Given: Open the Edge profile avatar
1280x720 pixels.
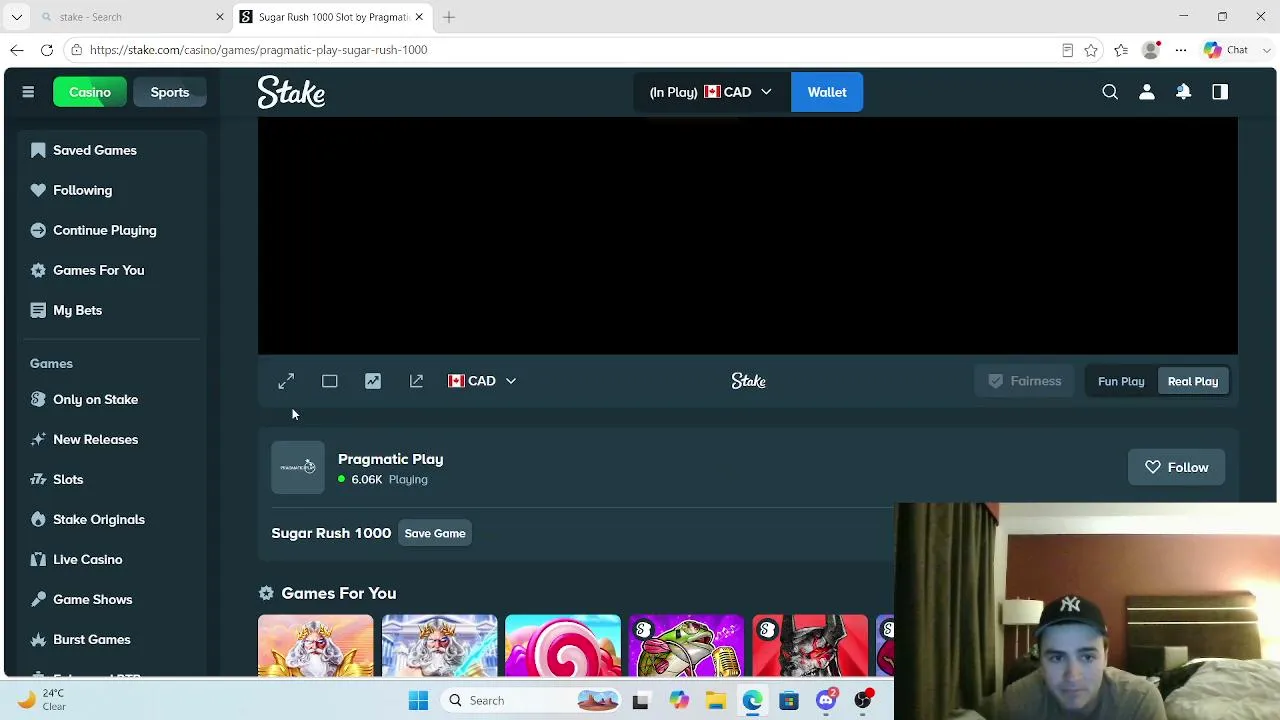Looking at the screenshot, I should tap(1151, 50).
